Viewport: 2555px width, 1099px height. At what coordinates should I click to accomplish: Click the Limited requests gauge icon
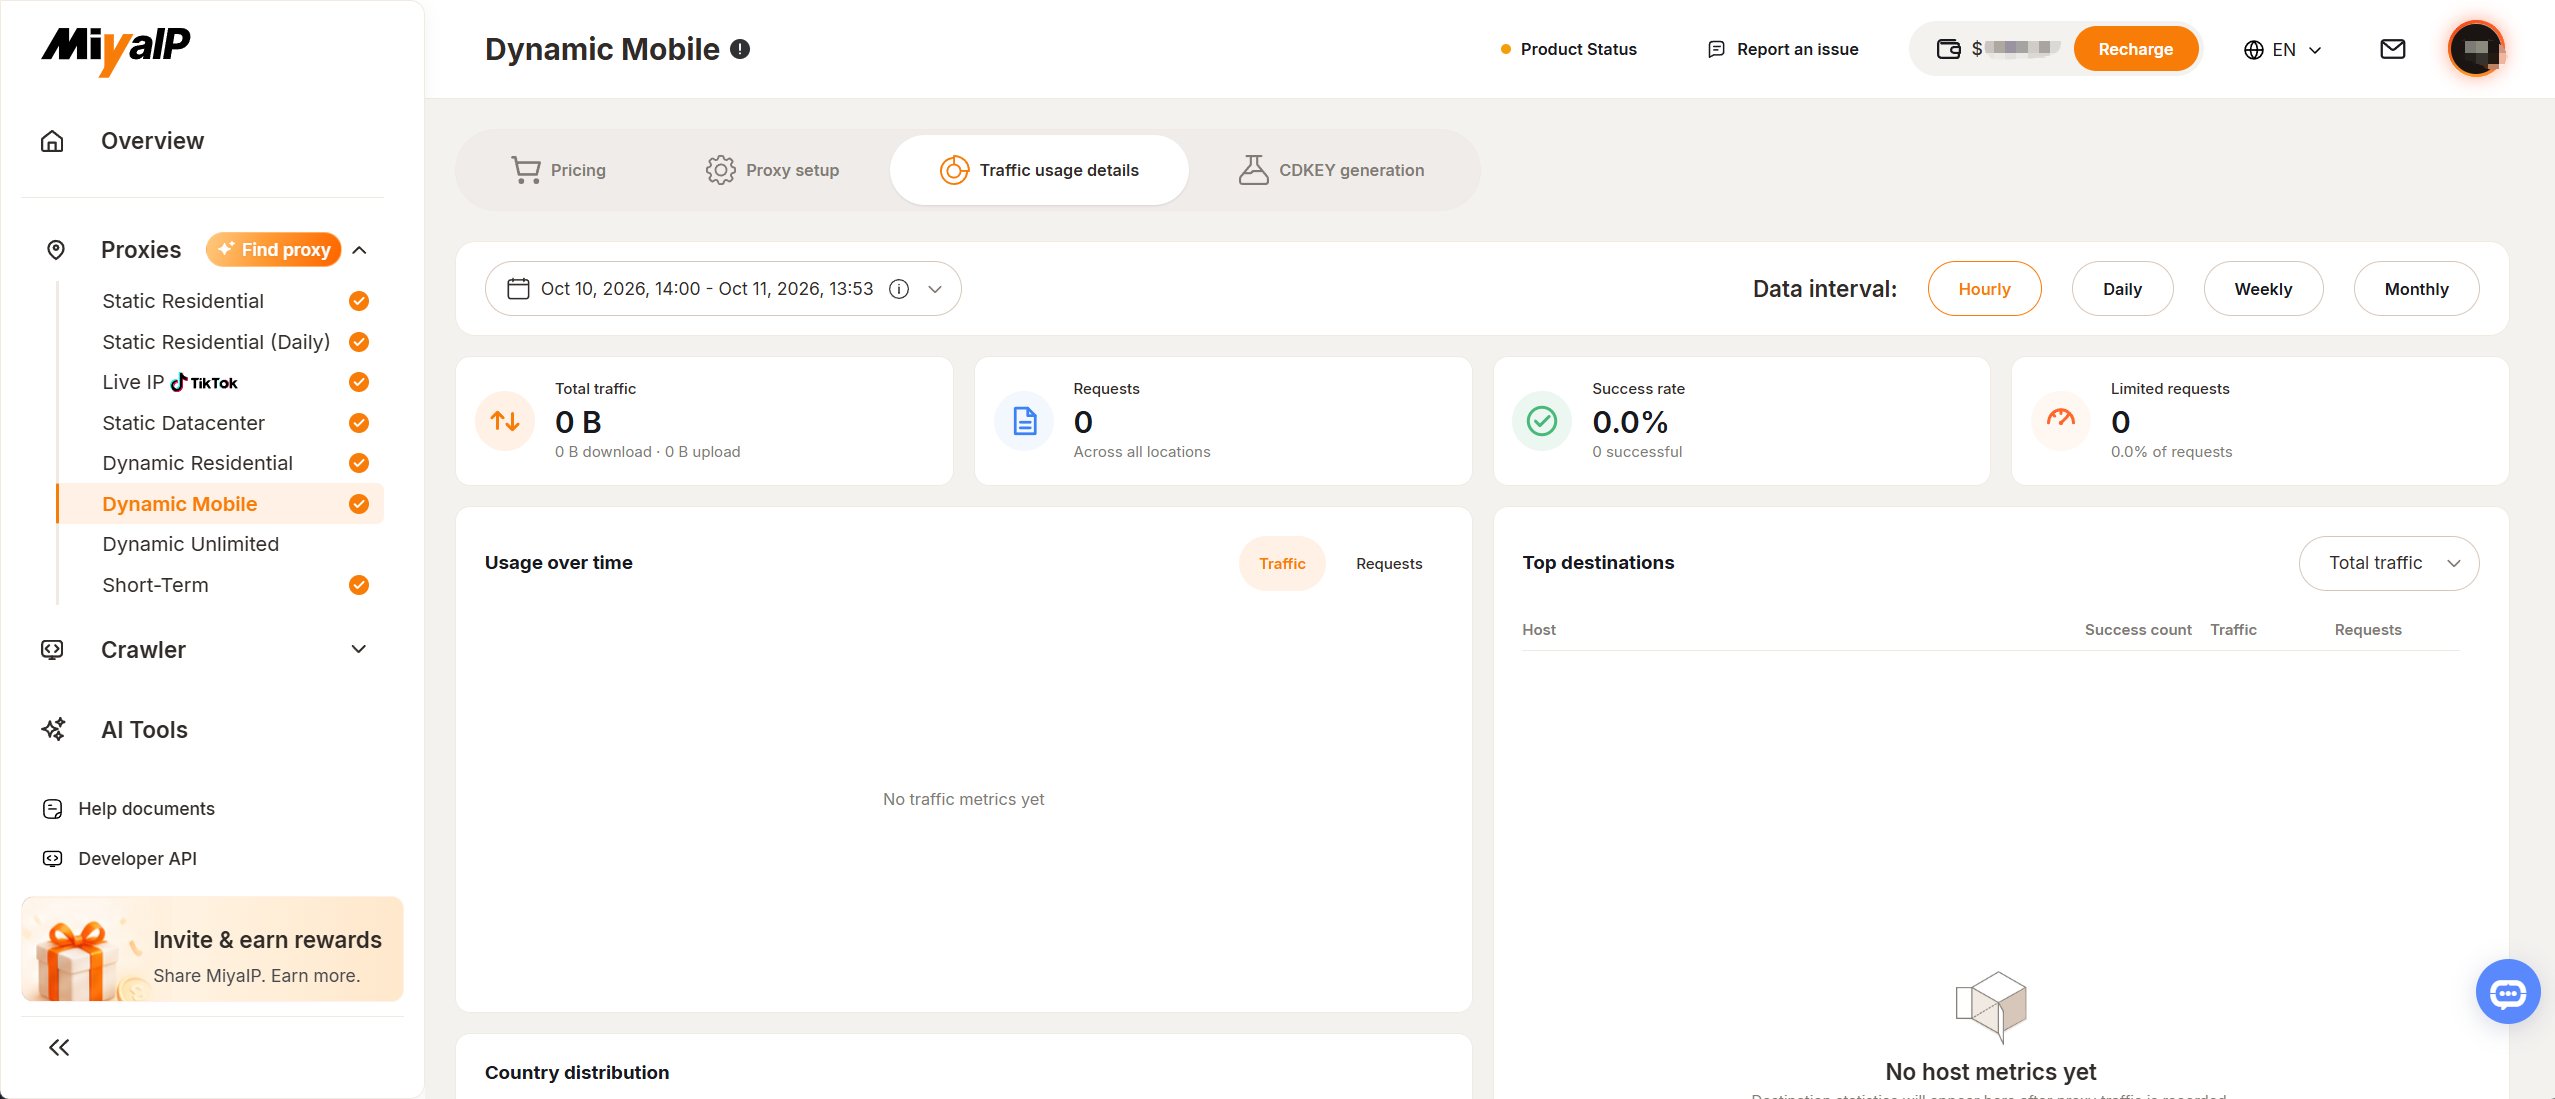coord(2061,421)
